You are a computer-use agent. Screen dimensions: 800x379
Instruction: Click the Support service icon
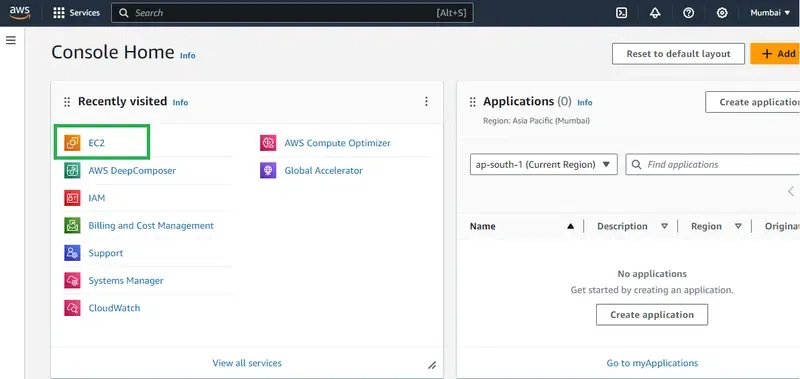pyautogui.click(x=72, y=253)
